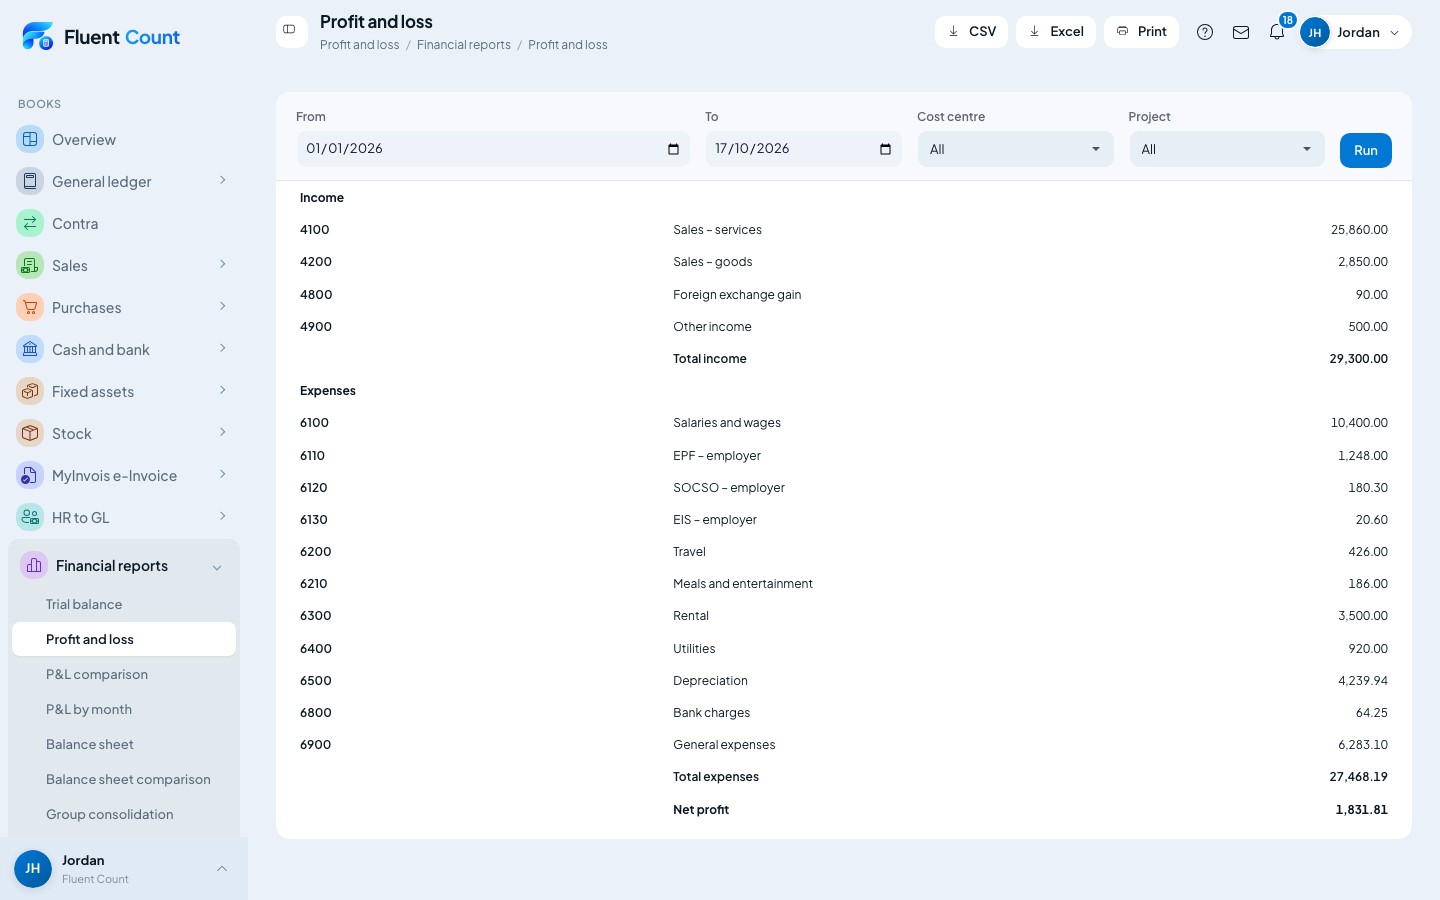Collapse the Financial reports section chevron
This screenshot has width=1440, height=900.
[217, 567]
